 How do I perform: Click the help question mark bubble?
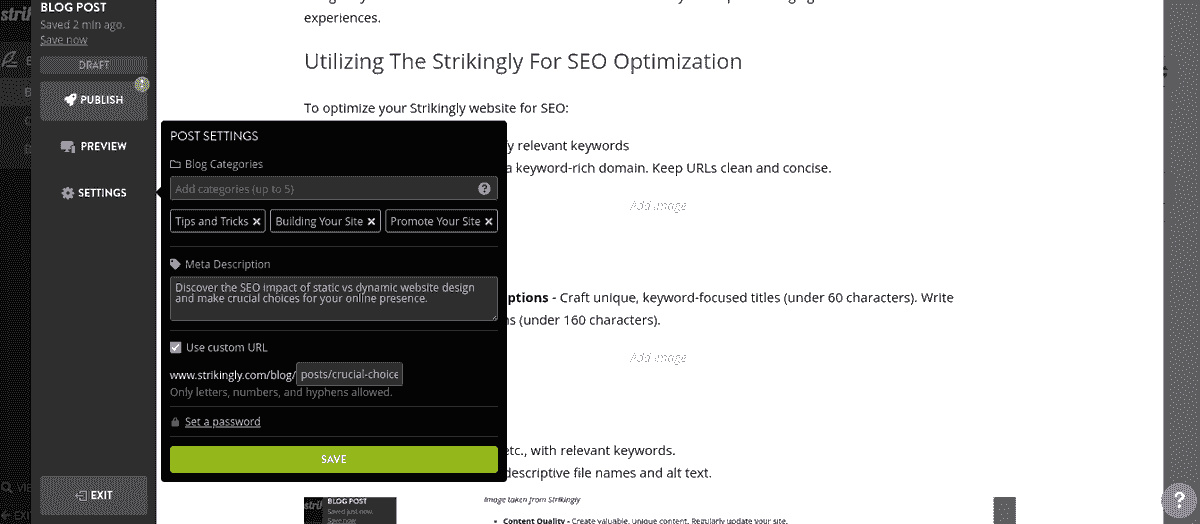click(1178, 500)
